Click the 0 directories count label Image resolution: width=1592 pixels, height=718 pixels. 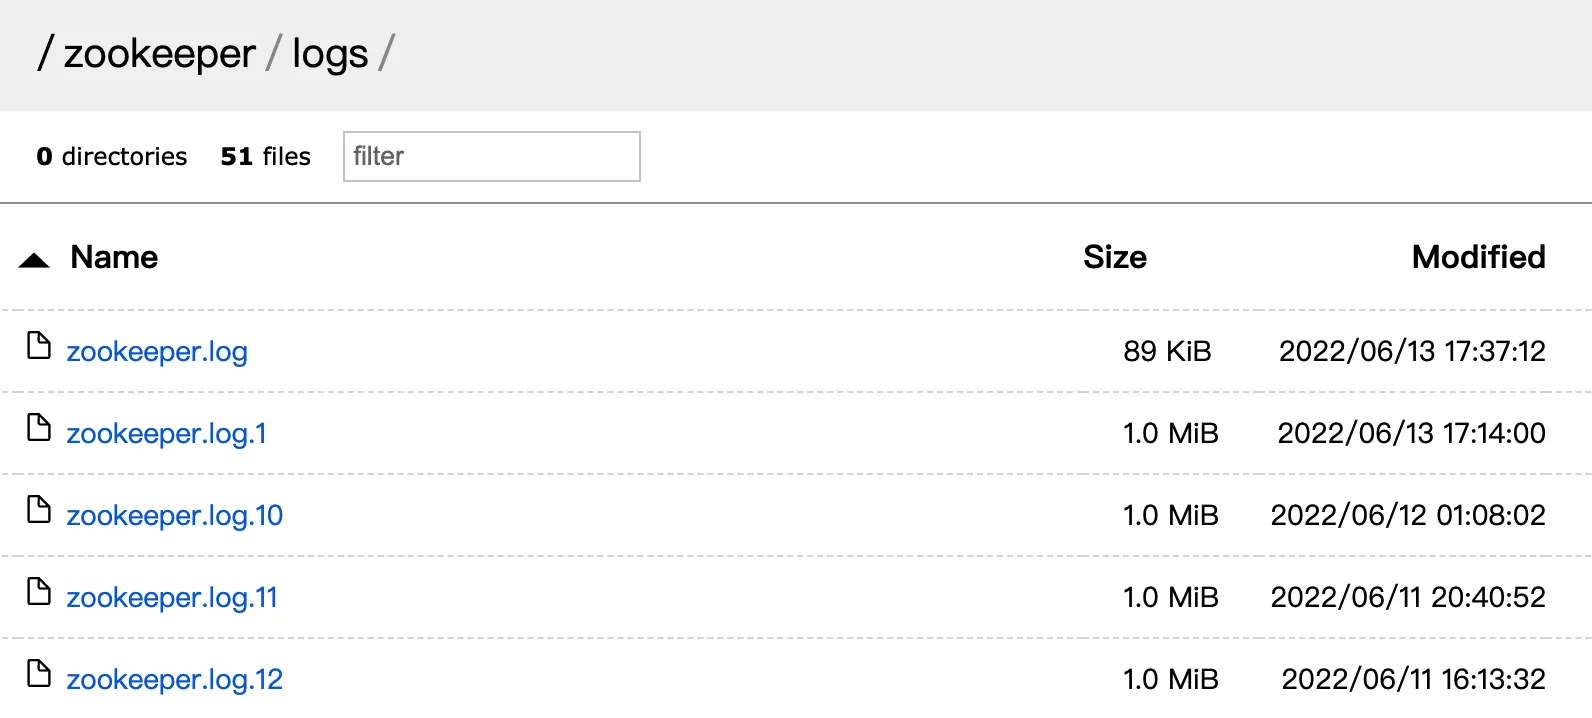[112, 157]
